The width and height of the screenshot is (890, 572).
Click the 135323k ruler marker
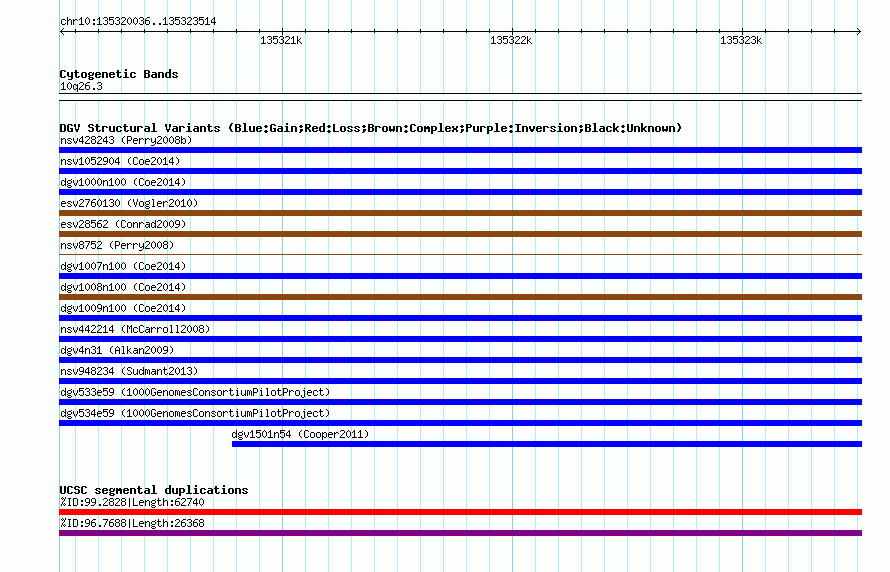[x=741, y=40]
